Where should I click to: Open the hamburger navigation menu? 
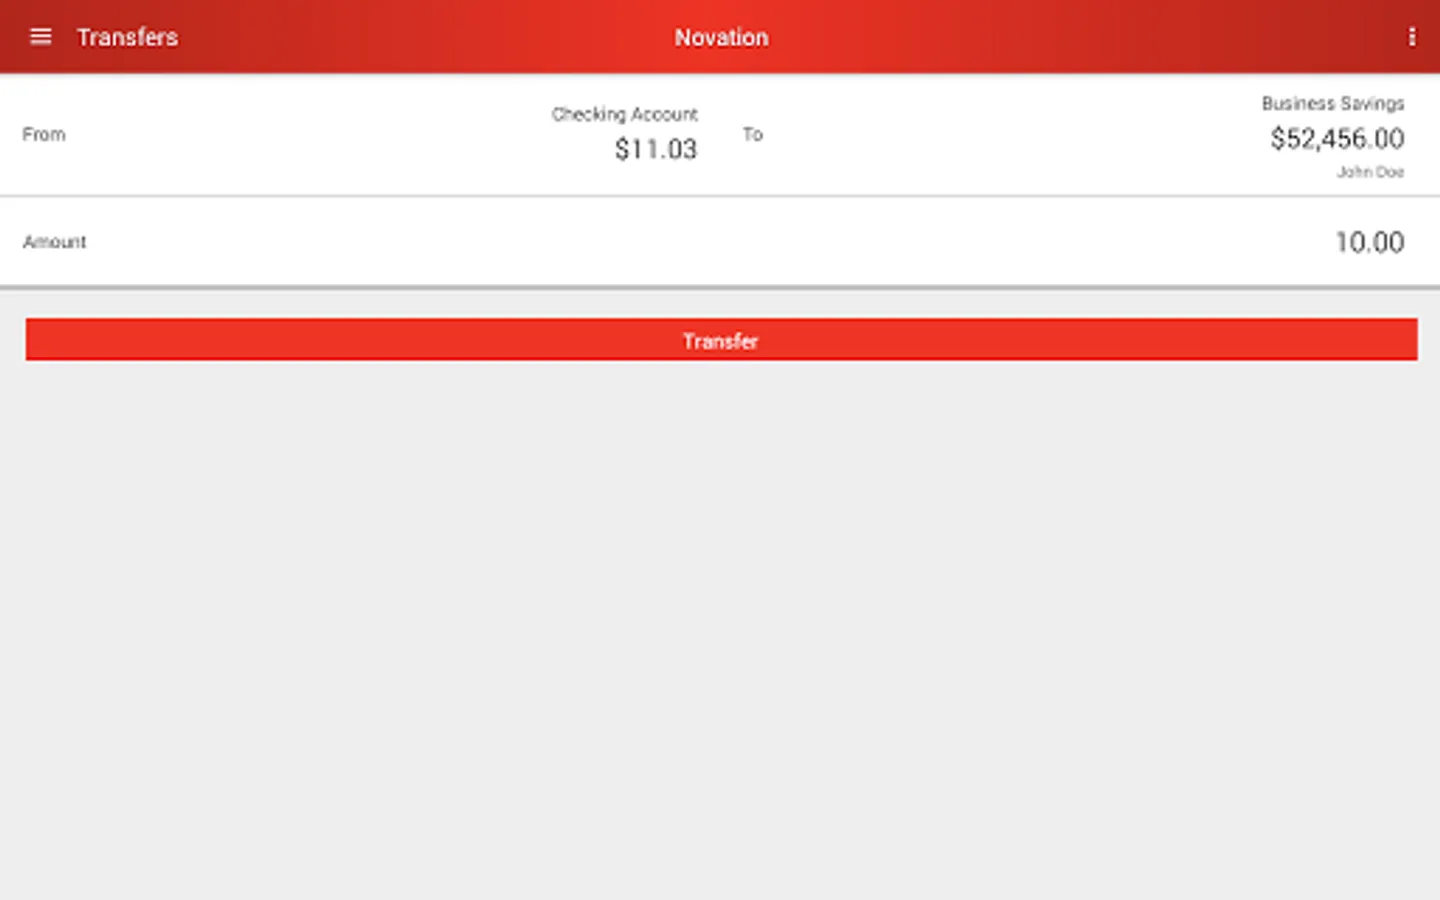point(40,37)
